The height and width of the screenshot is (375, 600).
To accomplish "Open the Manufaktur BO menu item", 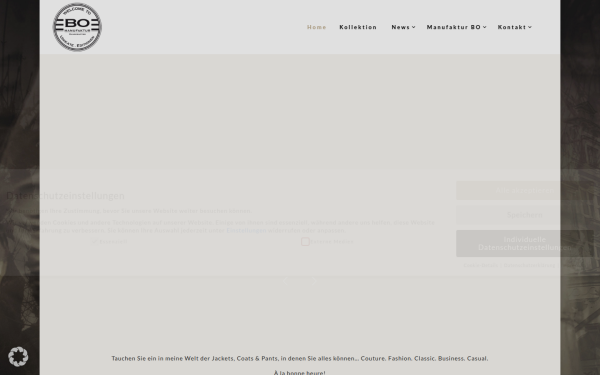I will [454, 27].
